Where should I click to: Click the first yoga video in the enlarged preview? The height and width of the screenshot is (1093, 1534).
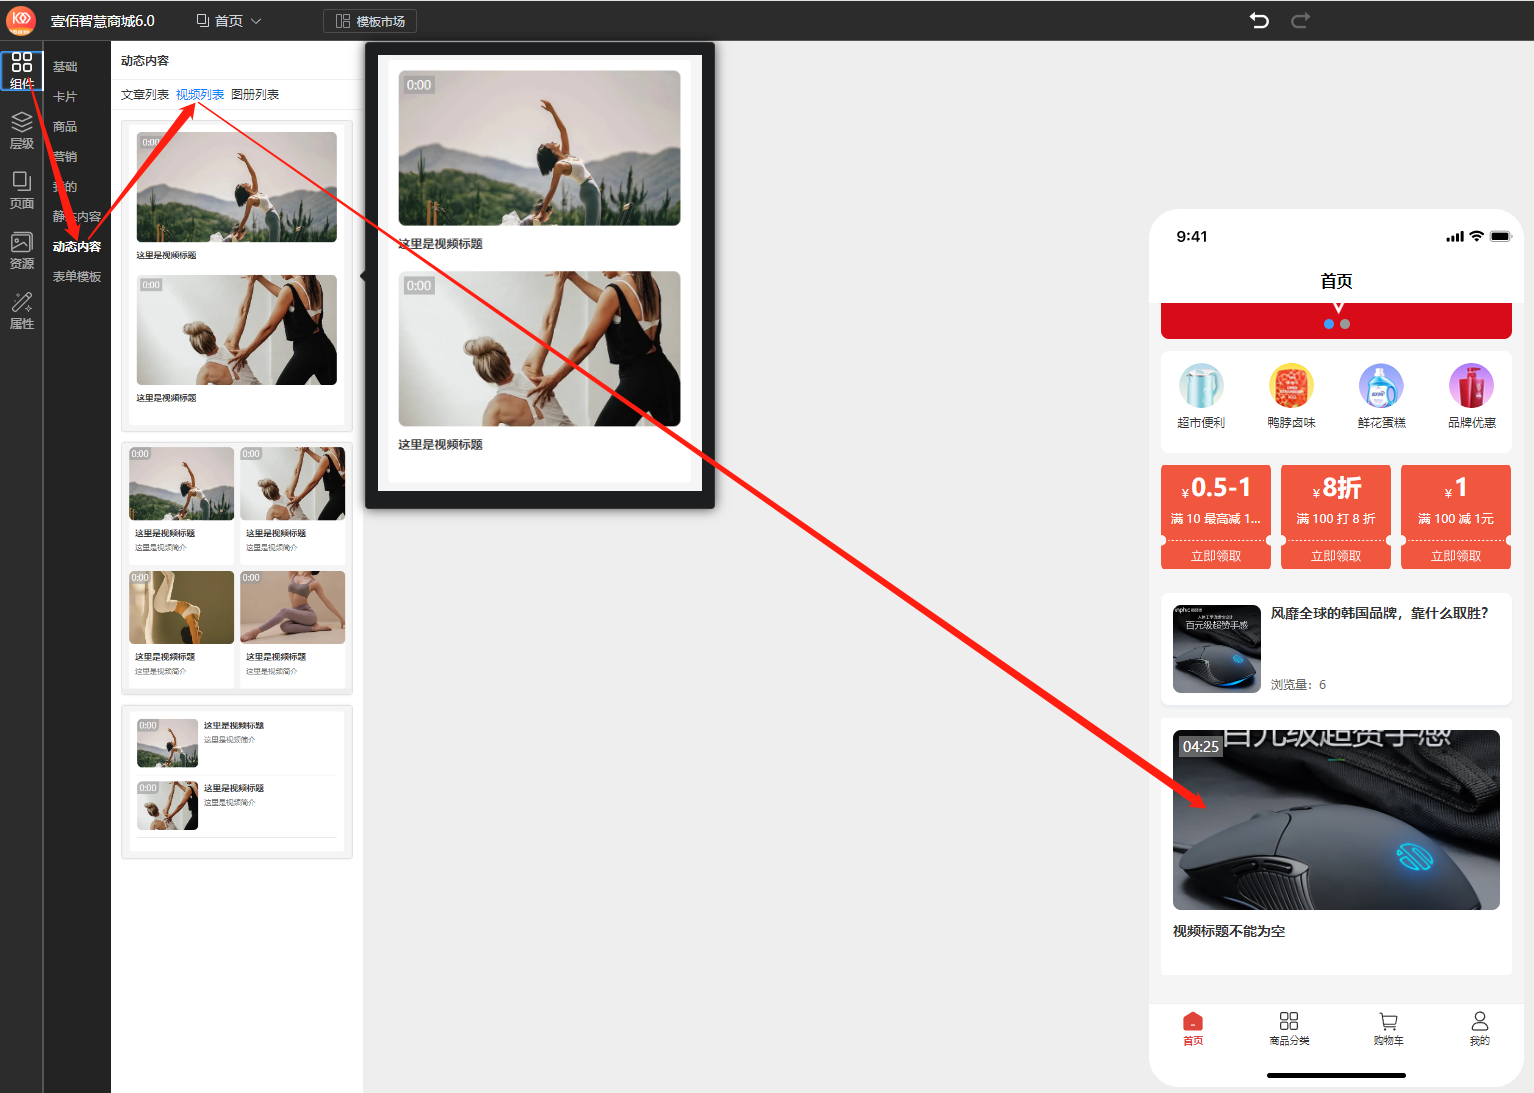click(539, 148)
